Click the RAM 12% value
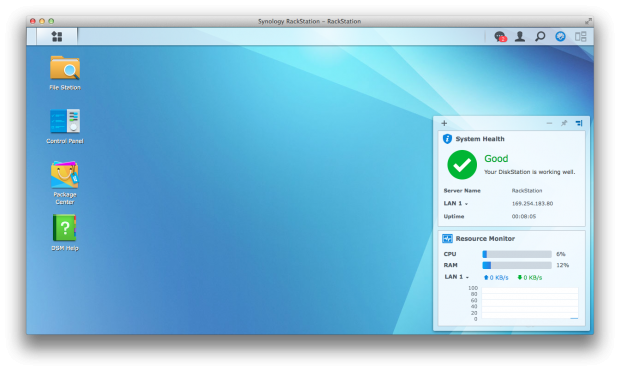Viewport: 620px width, 371px height. click(563, 265)
